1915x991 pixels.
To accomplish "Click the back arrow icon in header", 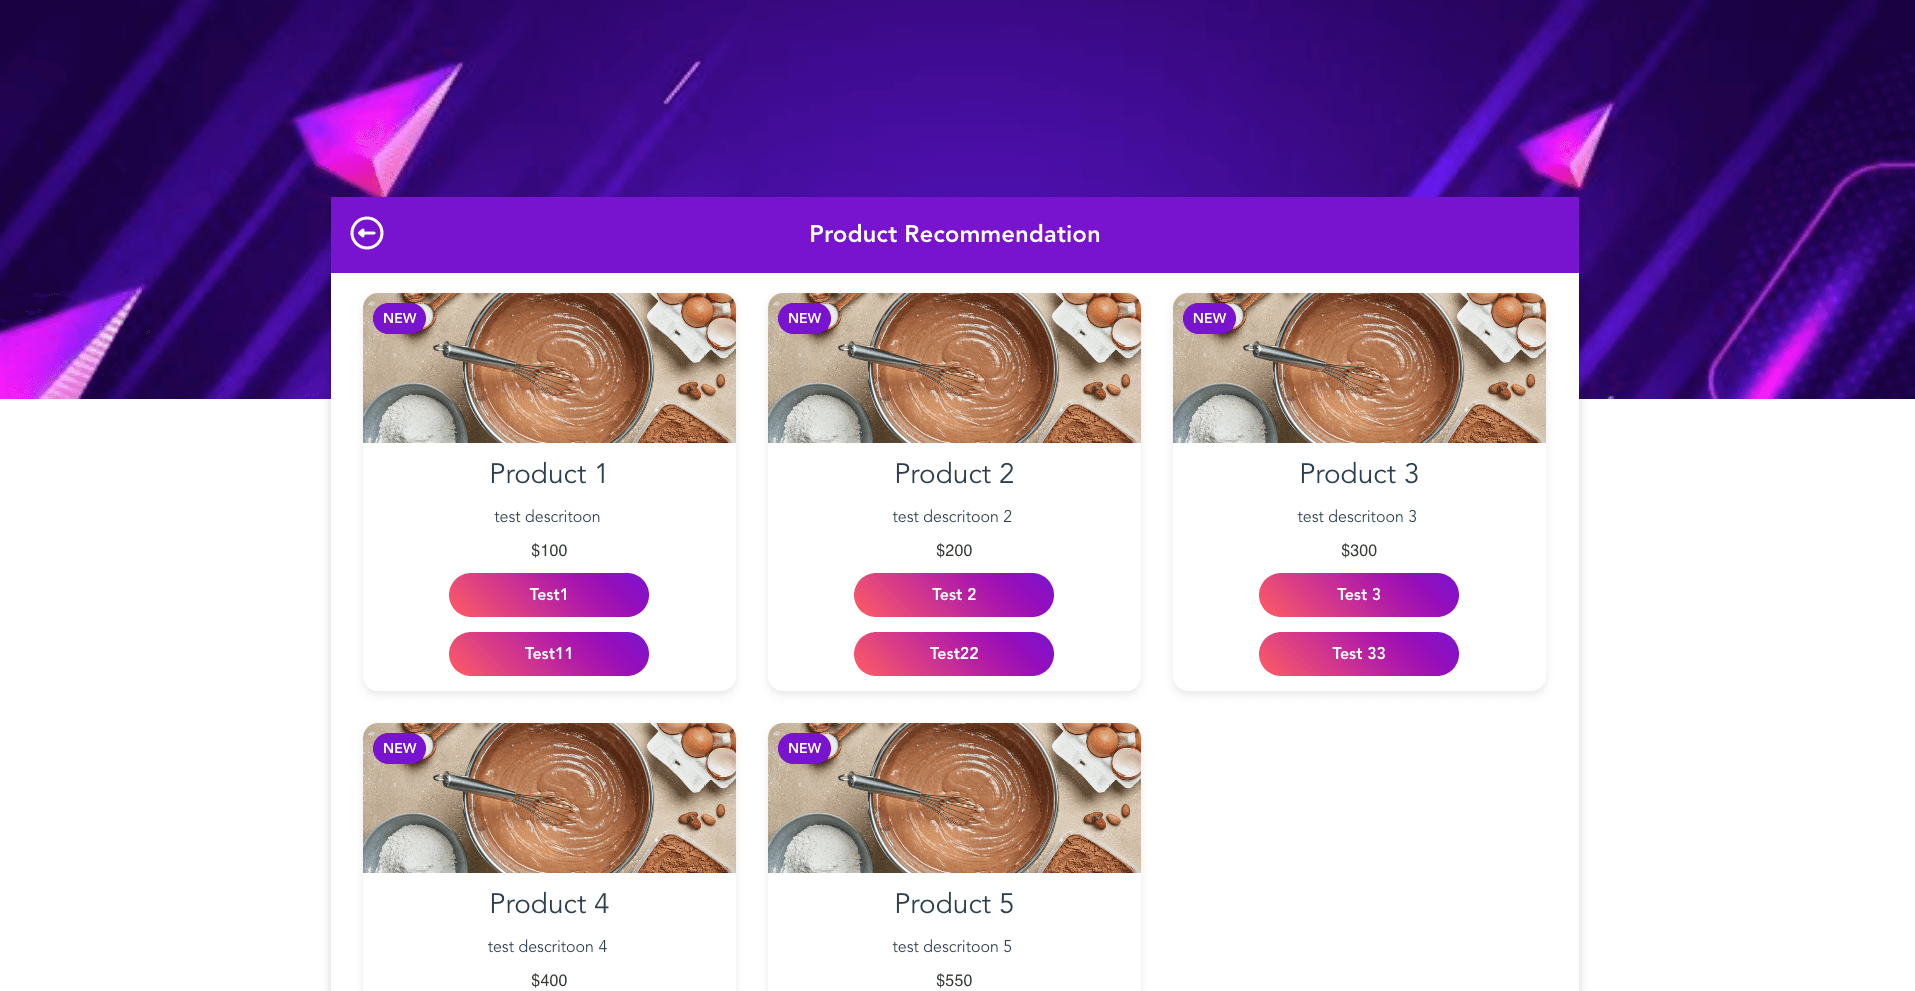I will pyautogui.click(x=367, y=233).
